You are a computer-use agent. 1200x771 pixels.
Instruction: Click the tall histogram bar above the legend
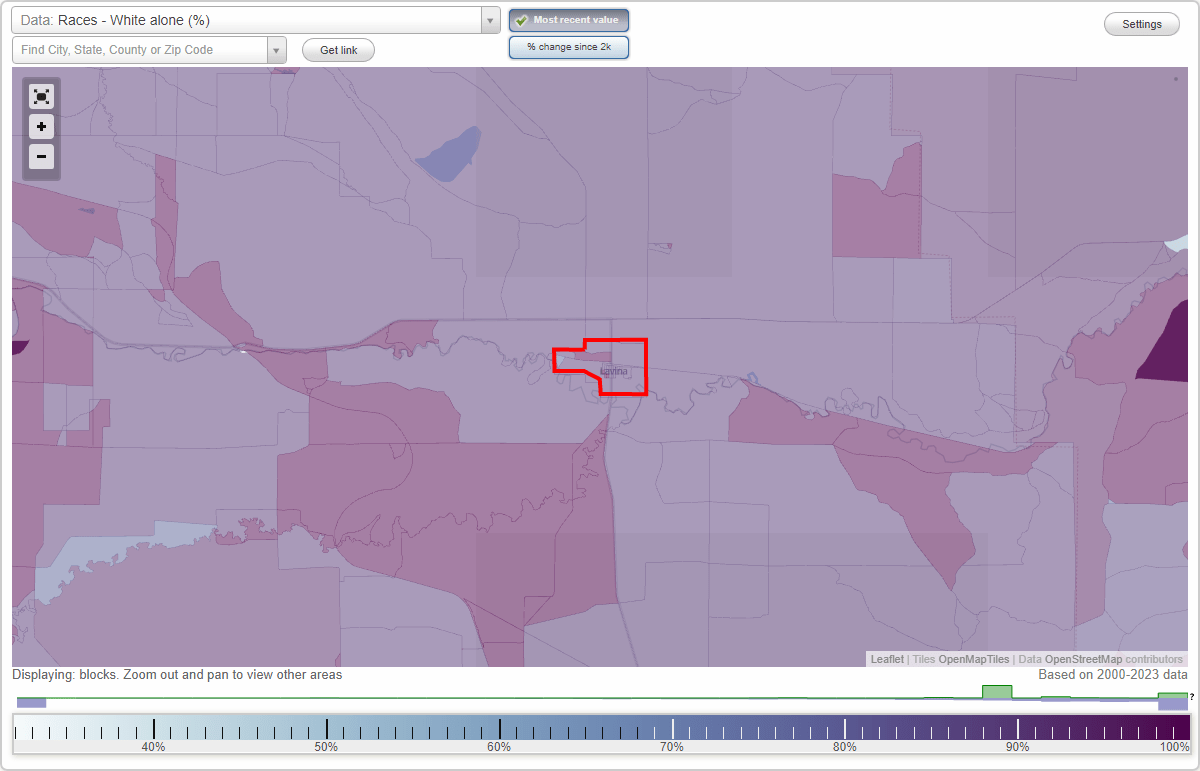996,691
